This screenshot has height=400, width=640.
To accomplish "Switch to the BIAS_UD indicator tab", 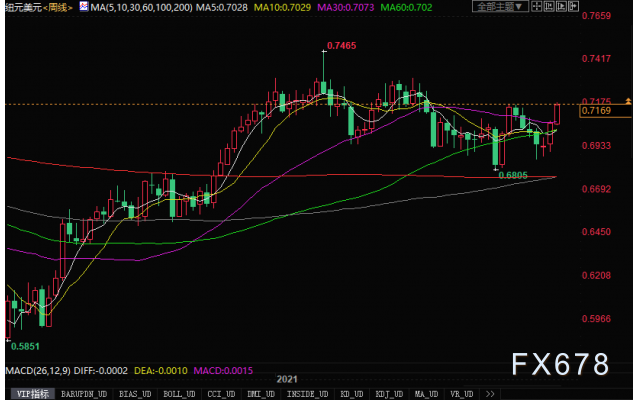I will click(135, 394).
